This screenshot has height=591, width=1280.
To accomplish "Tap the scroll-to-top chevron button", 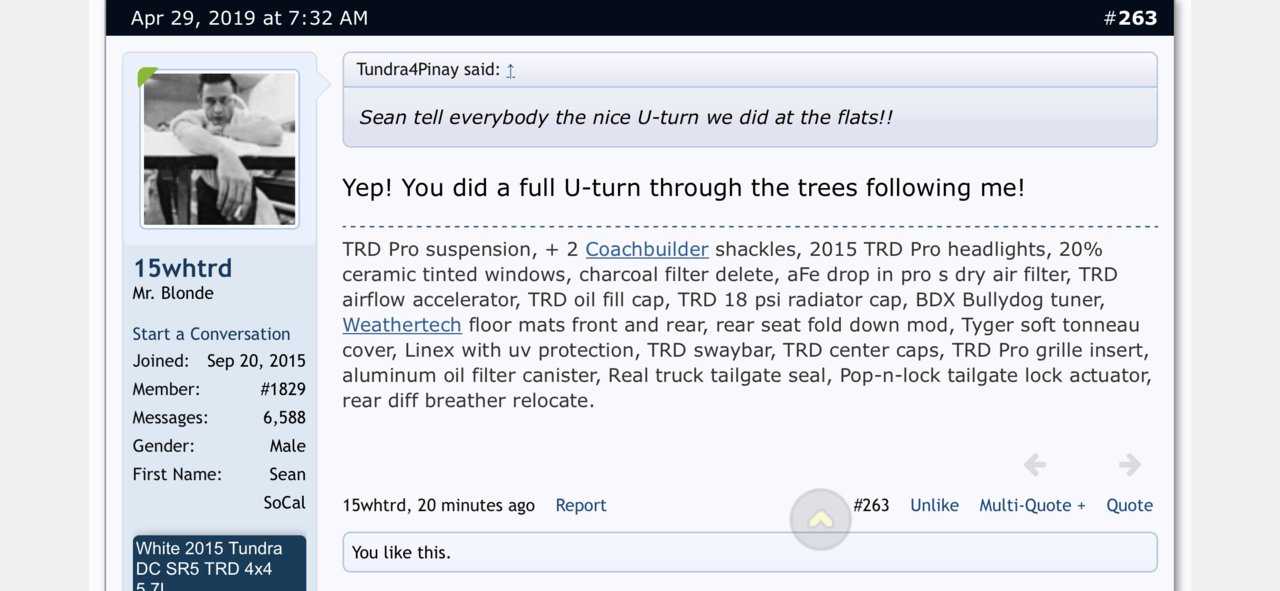I will [820, 519].
